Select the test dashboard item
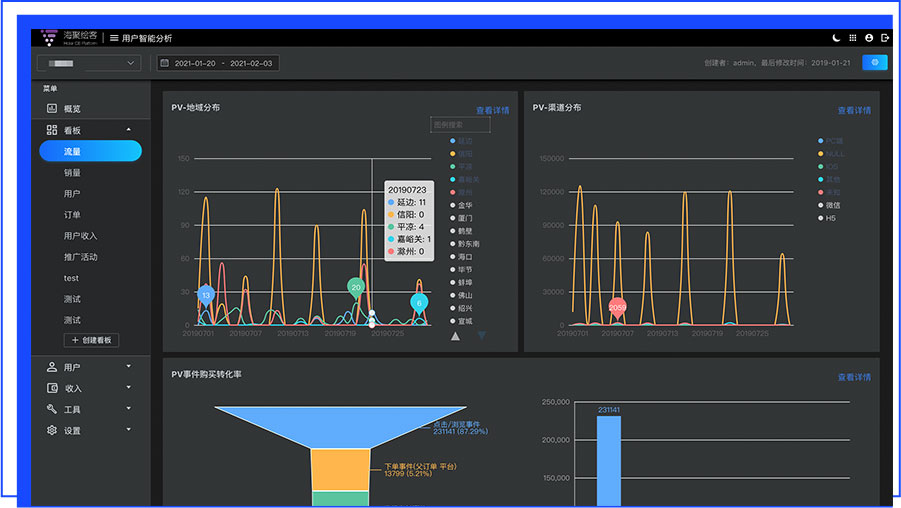The height and width of the screenshot is (508, 901). coord(71,278)
